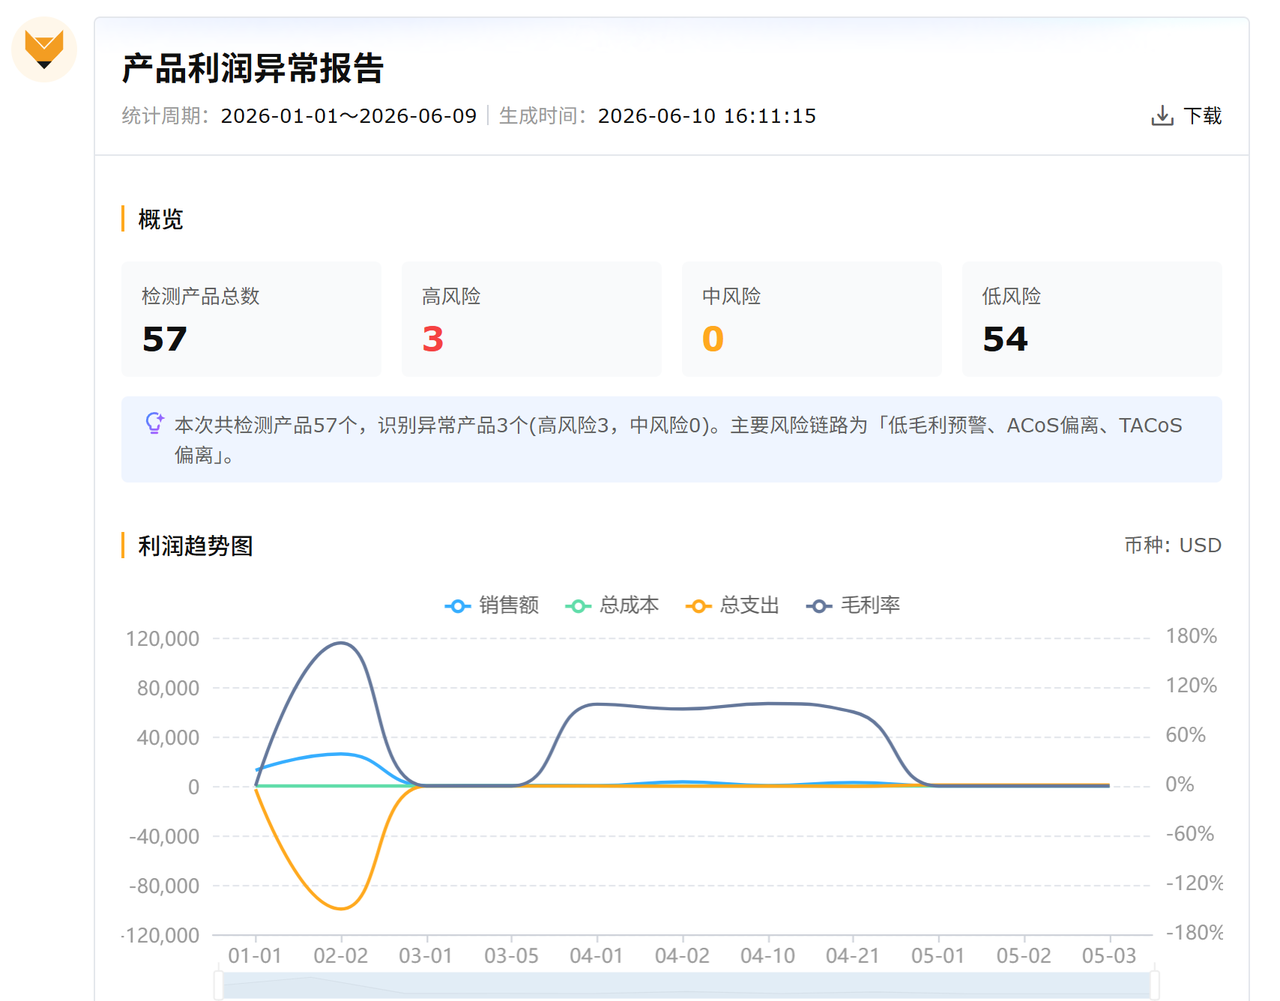This screenshot has height=1001, width=1280.
Task: Click the download tray icon
Action: pos(1162,116)
